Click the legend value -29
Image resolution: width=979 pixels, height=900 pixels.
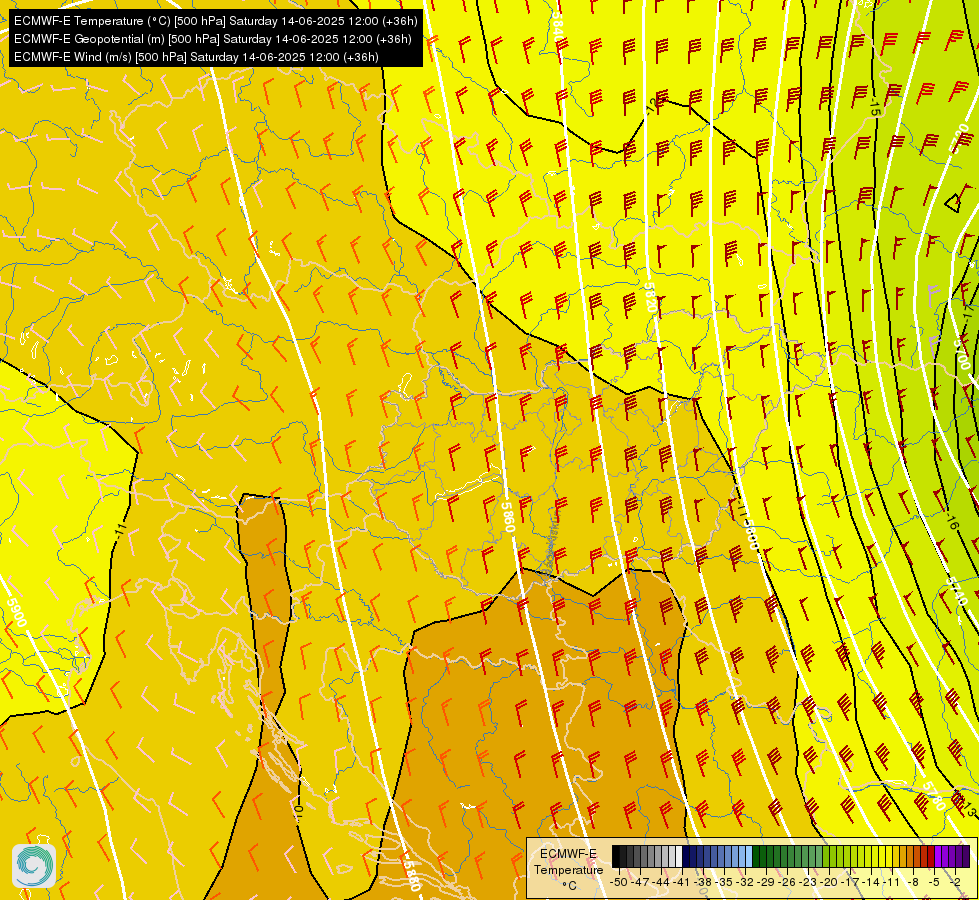point(765,882)
